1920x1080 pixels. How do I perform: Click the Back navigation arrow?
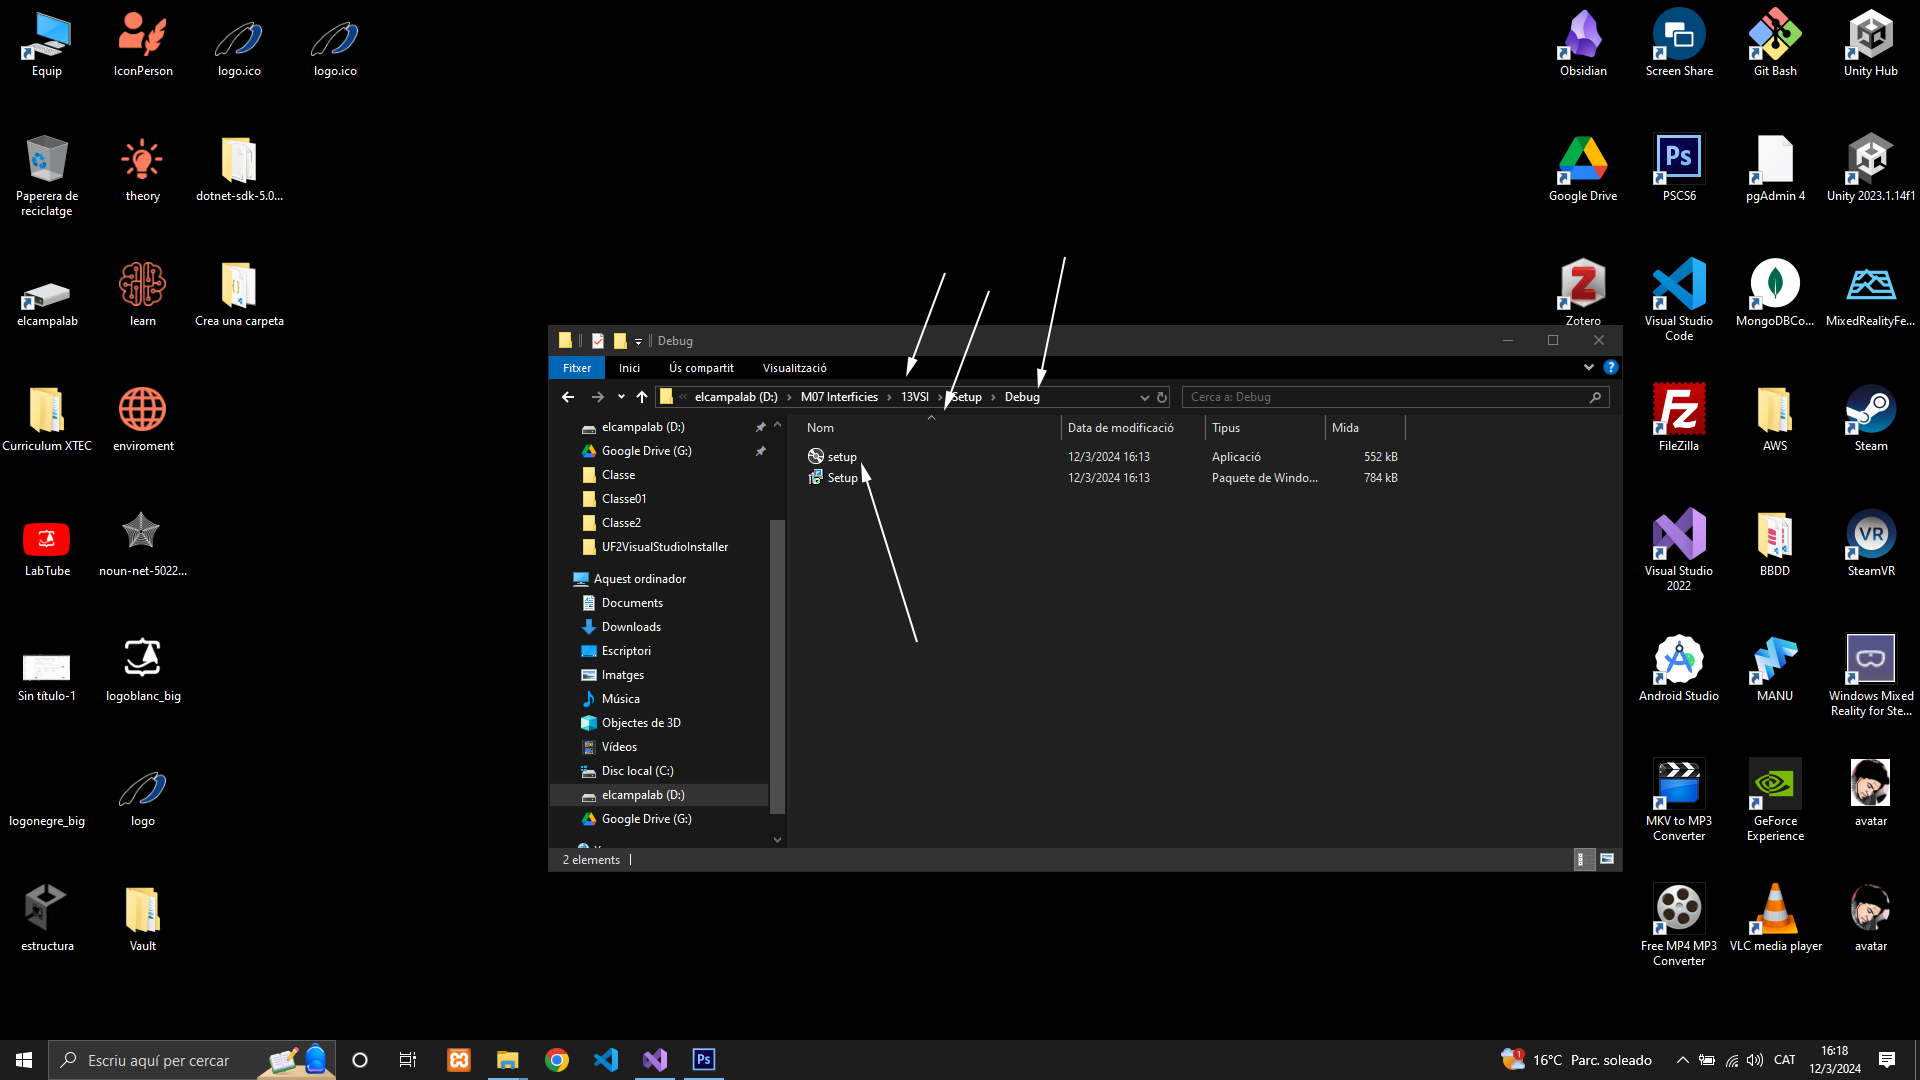point(568,397)
